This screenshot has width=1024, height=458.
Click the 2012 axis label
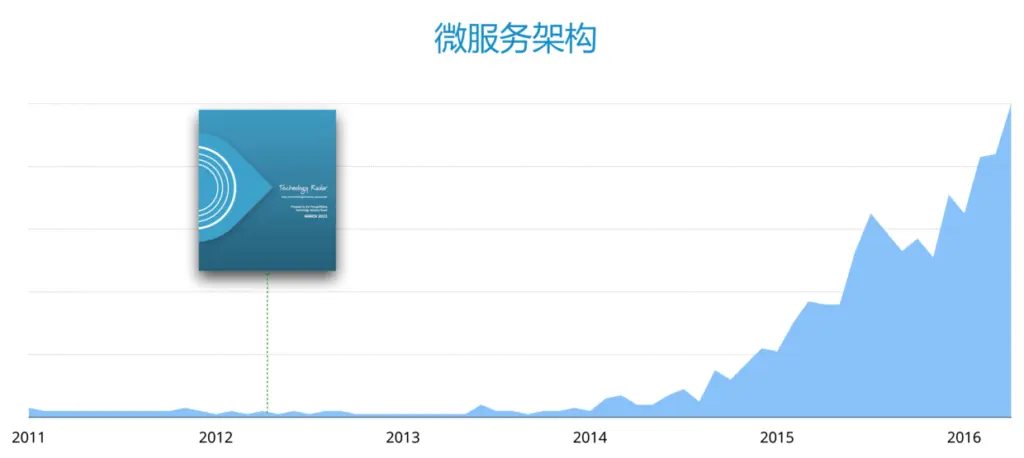pos(216,437)
